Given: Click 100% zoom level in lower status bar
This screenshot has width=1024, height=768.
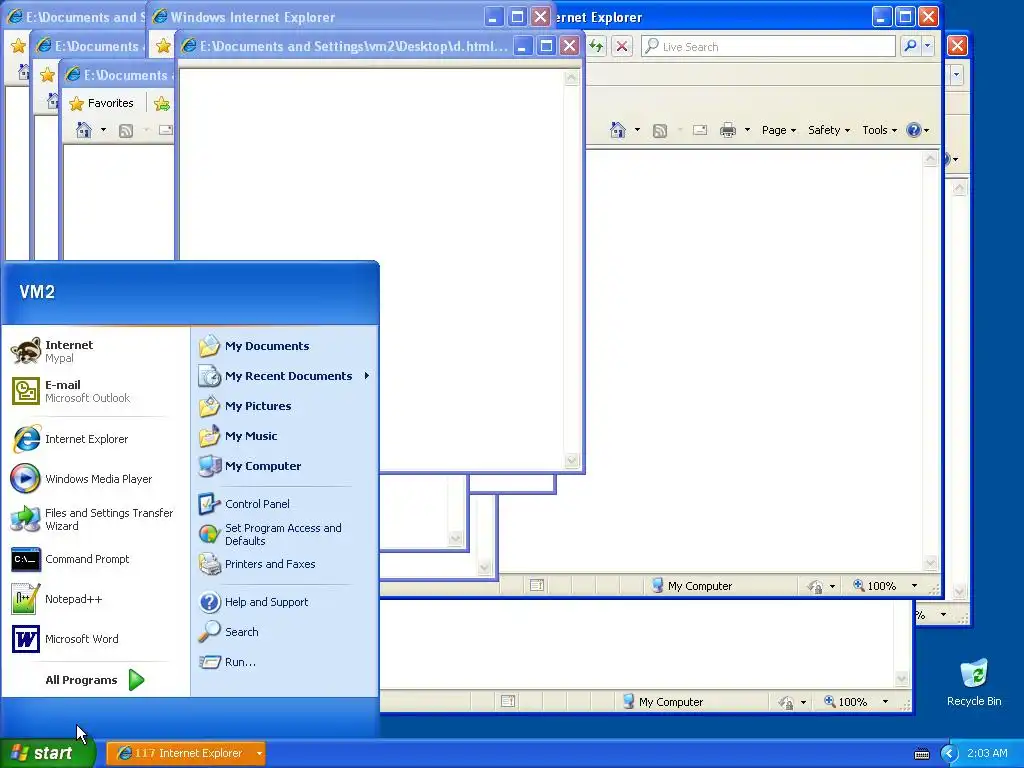Looking at the screenshot, I should 846,702.
